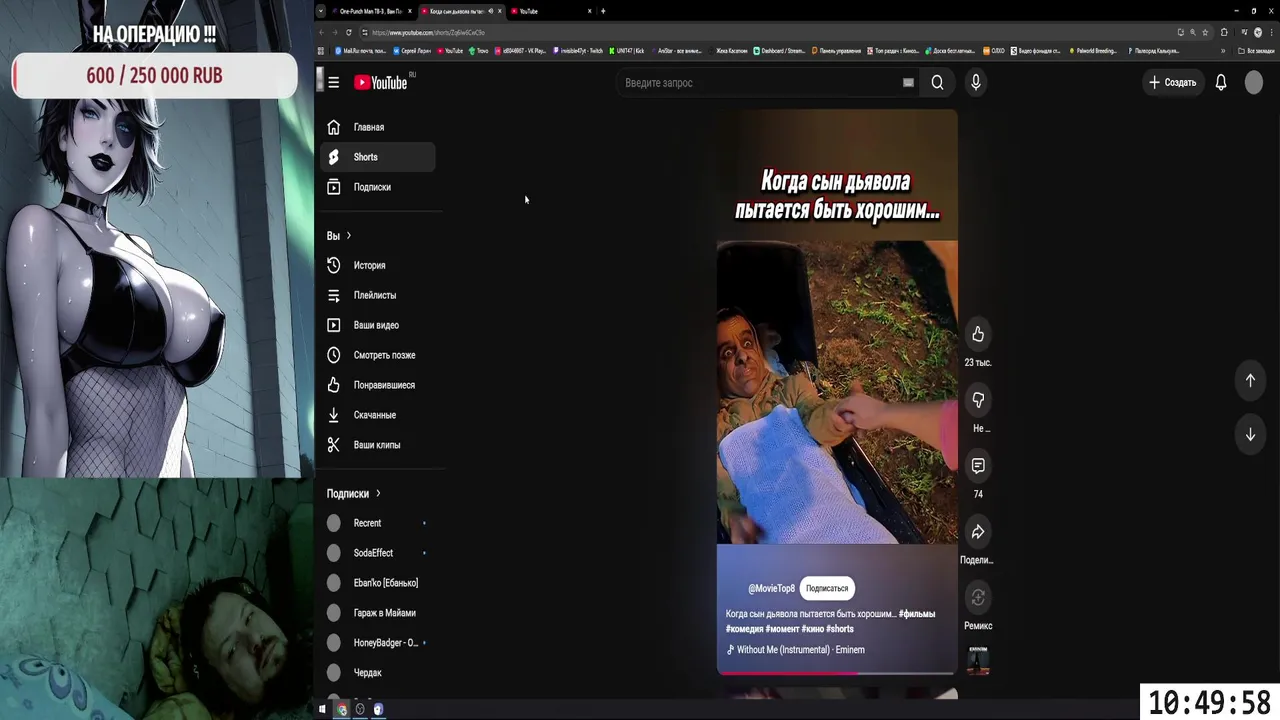Open the 'Гараж в Майами' channel
Screen dimensions: 1280x720
coord(378,613)
